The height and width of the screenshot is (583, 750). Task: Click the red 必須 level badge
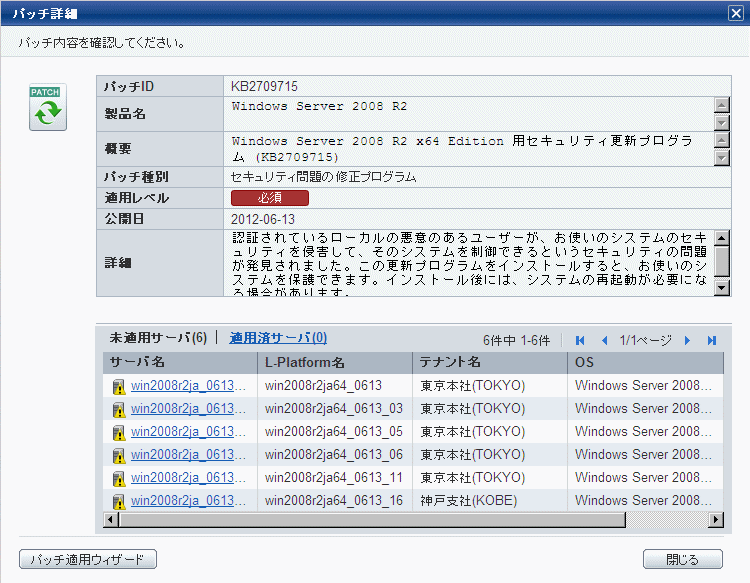click(x=270, y=198)
